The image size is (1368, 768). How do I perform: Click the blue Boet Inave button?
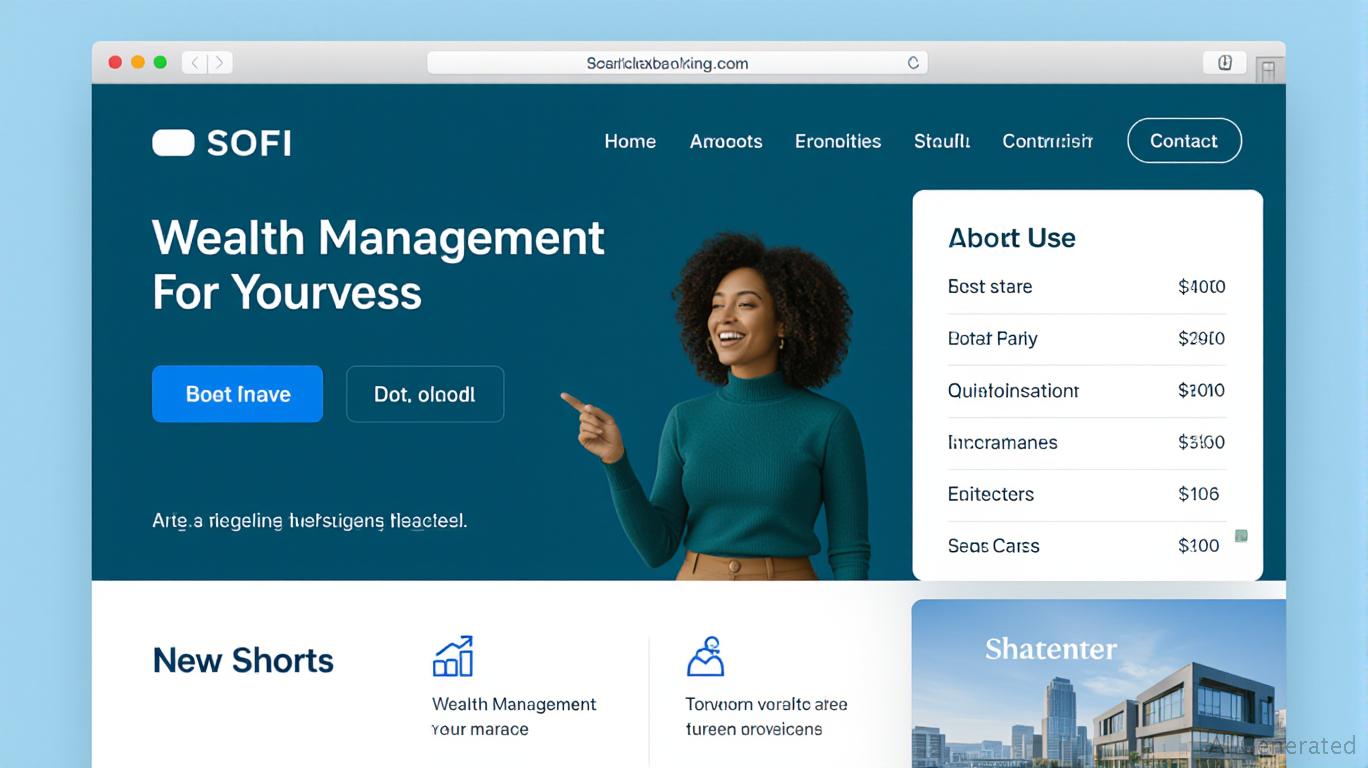(238, 394)
